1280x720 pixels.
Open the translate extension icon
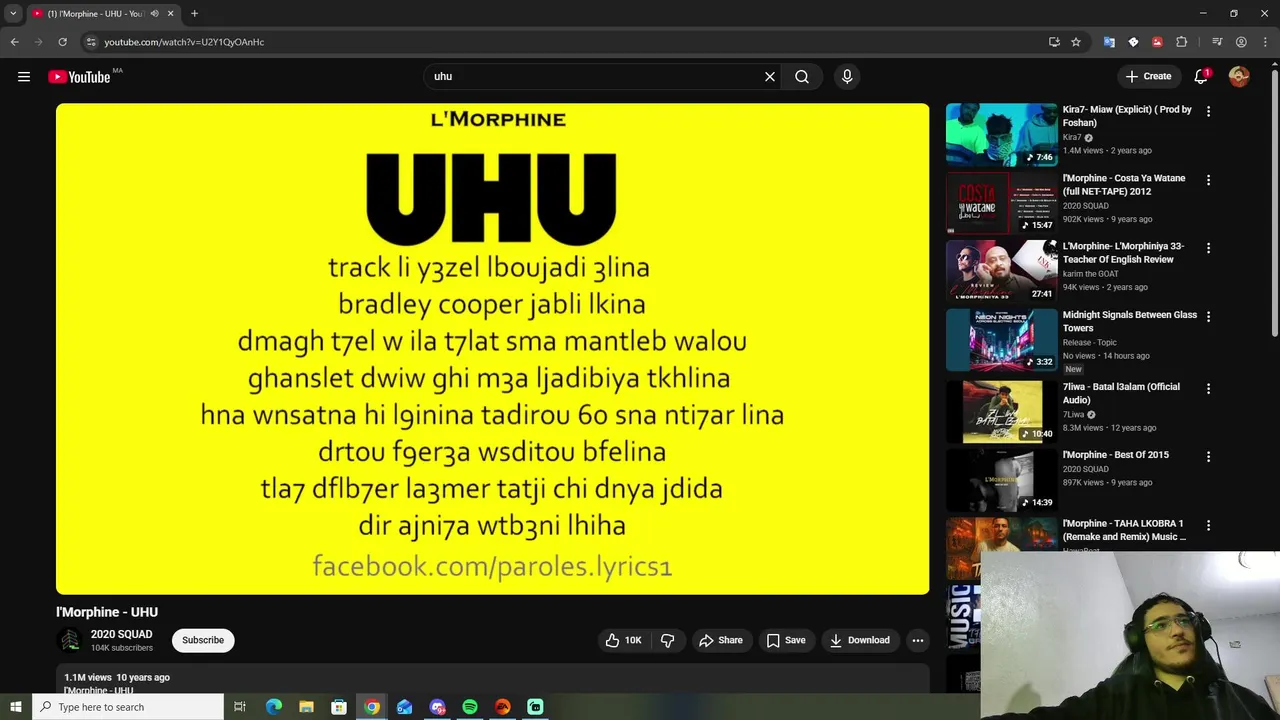(x=1109, y=42)
